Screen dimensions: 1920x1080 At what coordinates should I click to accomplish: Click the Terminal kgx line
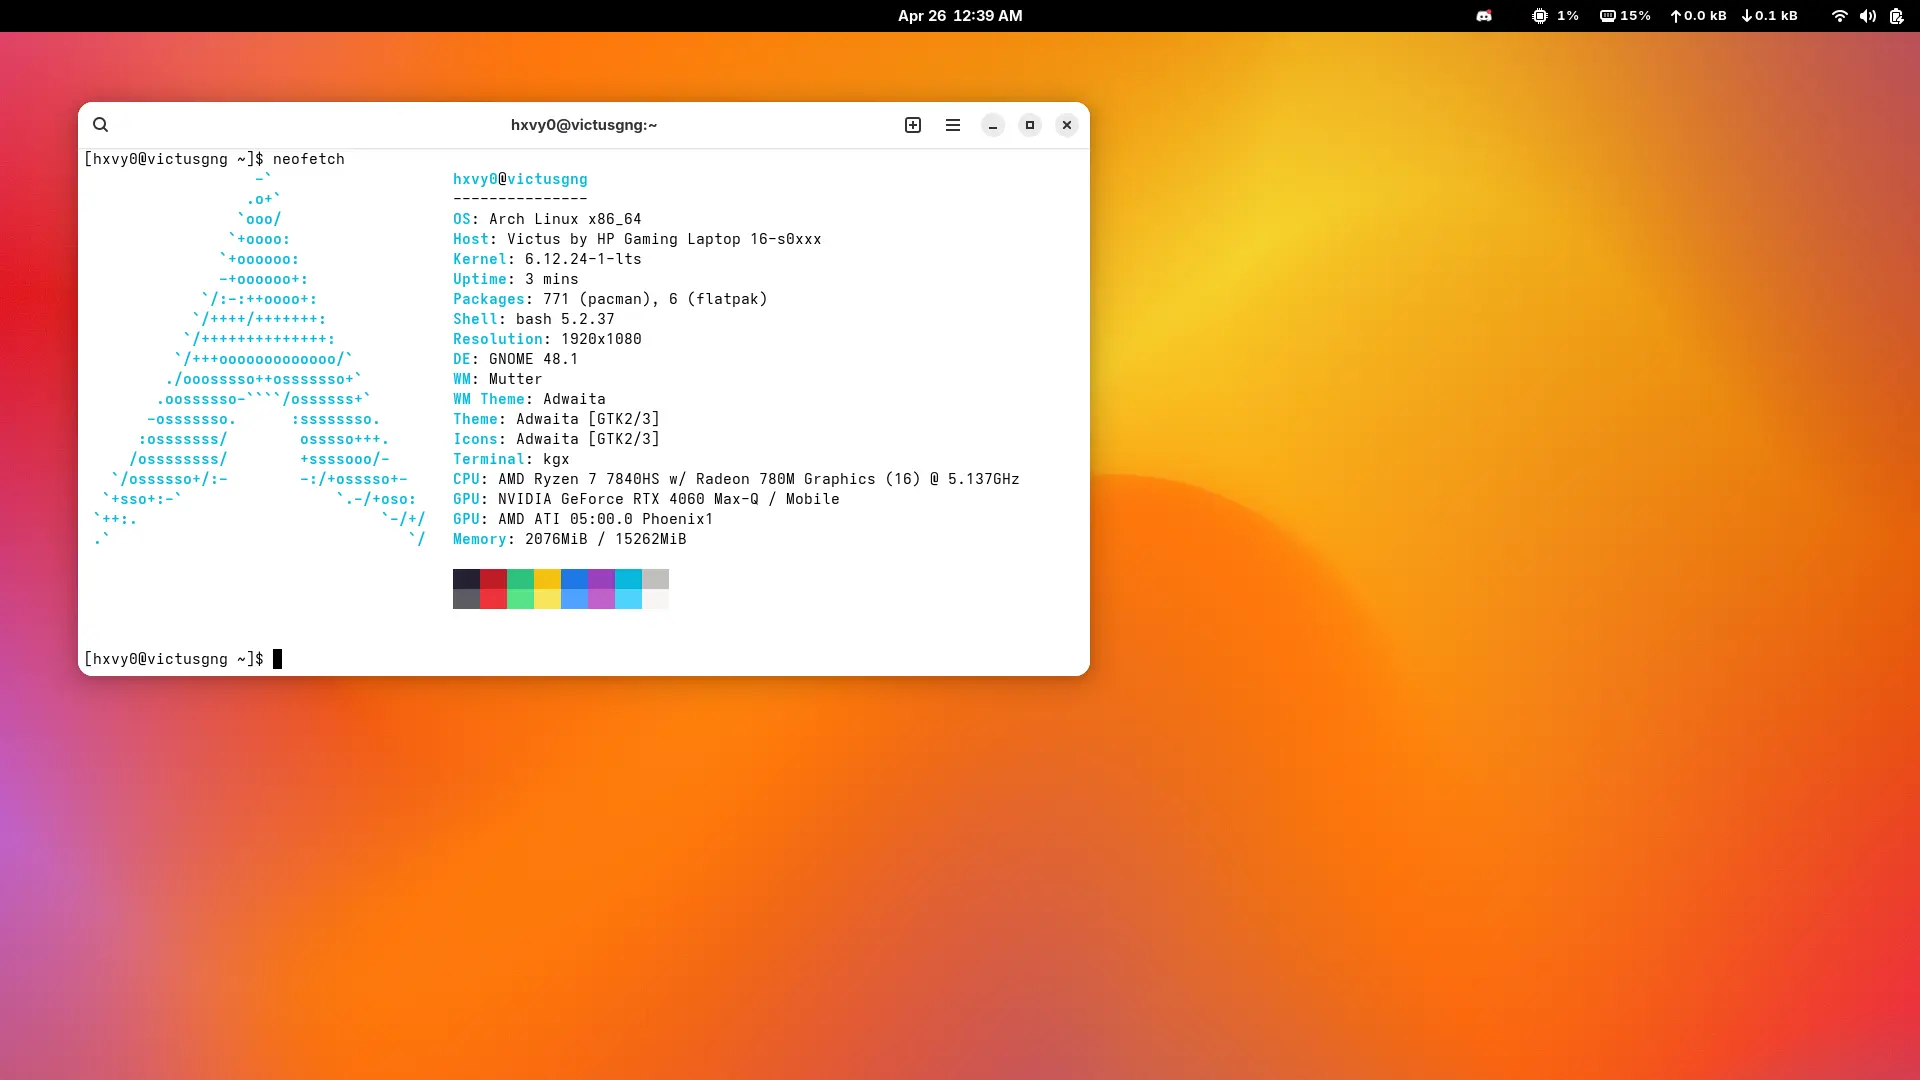511,459
